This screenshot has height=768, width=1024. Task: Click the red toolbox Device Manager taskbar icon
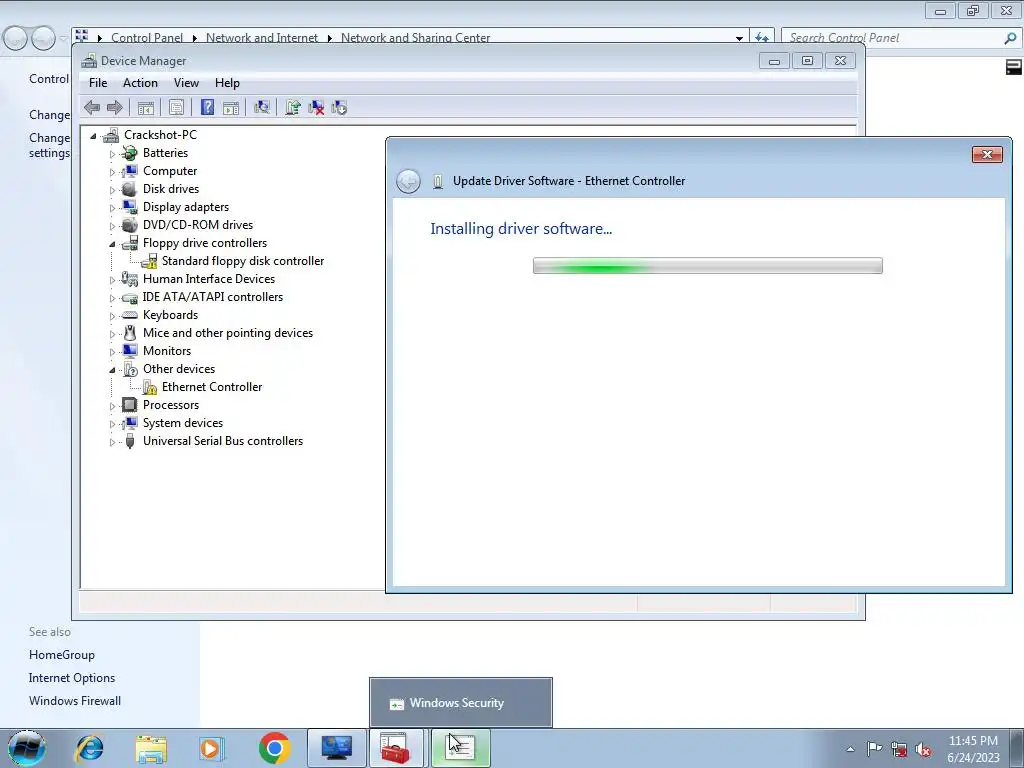click(396, 748)
